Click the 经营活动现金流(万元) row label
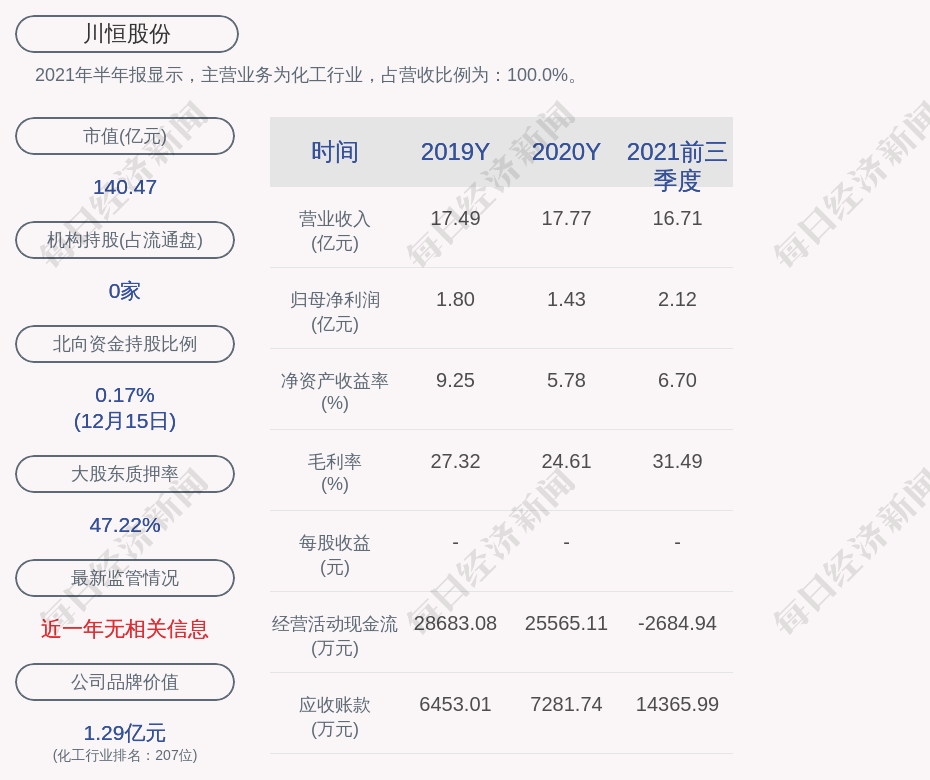Screen dimensions: 930x780 coord(335,636)
